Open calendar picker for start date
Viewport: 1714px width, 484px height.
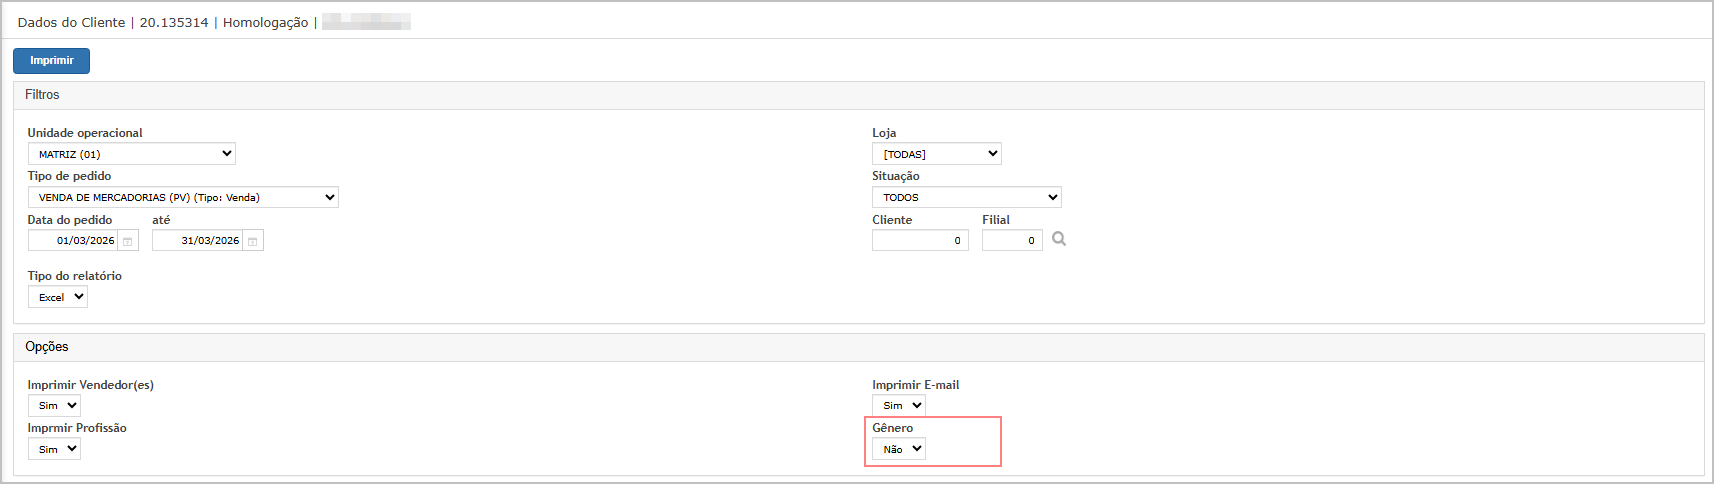coord(128,241)
